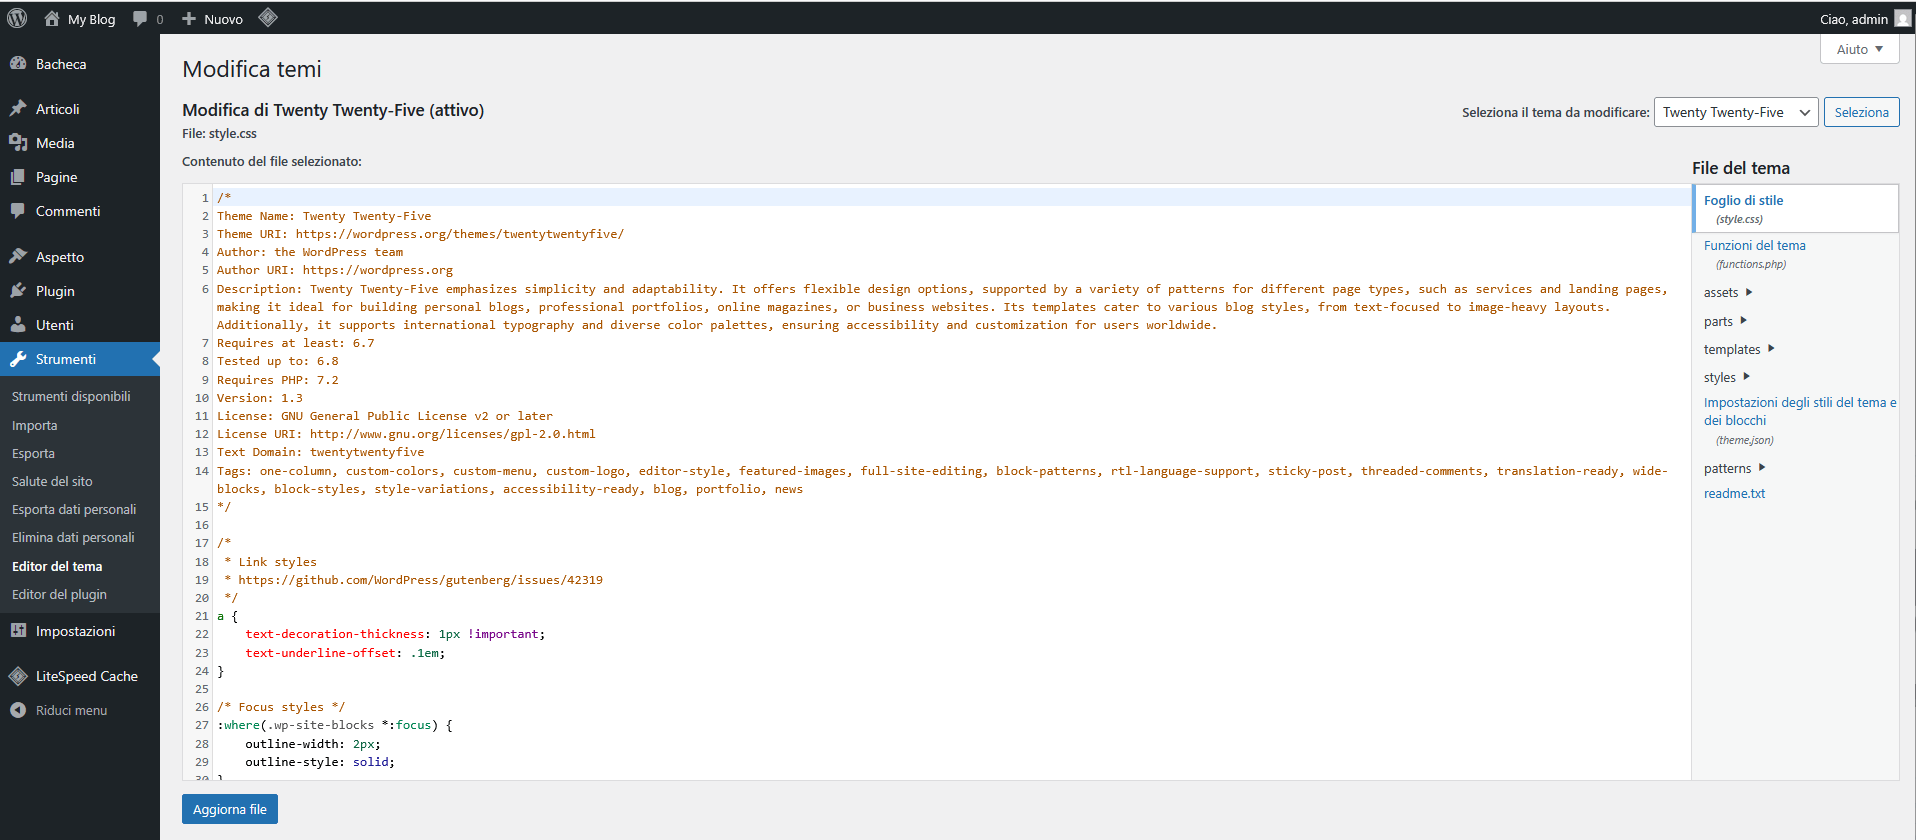This screenshot has height=840, width=1916.
Task: Click the Pagine icon in sidebar
Action: pos(18,176)
